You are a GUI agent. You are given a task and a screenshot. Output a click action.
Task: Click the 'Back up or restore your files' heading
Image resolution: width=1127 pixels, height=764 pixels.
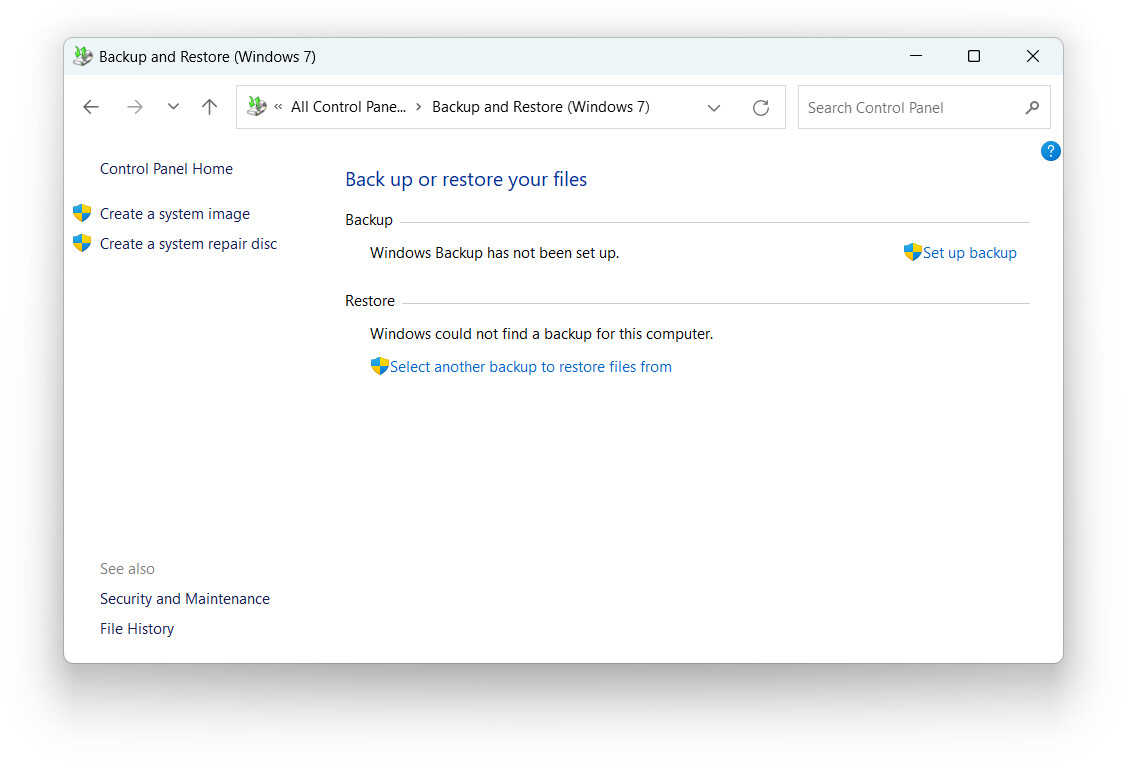(x=466, y=180)
